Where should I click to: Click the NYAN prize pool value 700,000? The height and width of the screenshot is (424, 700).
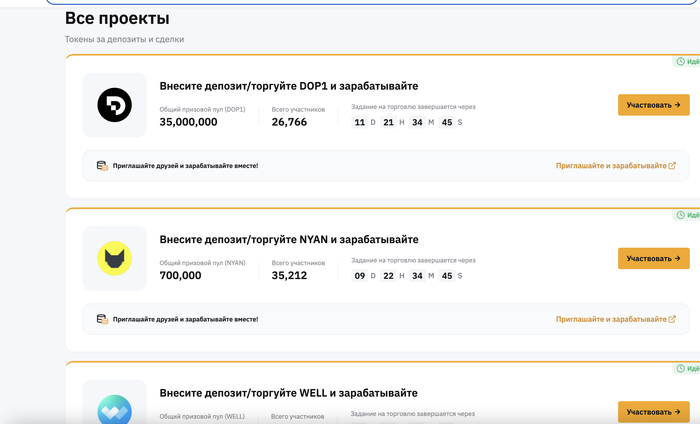click(181, 276)
